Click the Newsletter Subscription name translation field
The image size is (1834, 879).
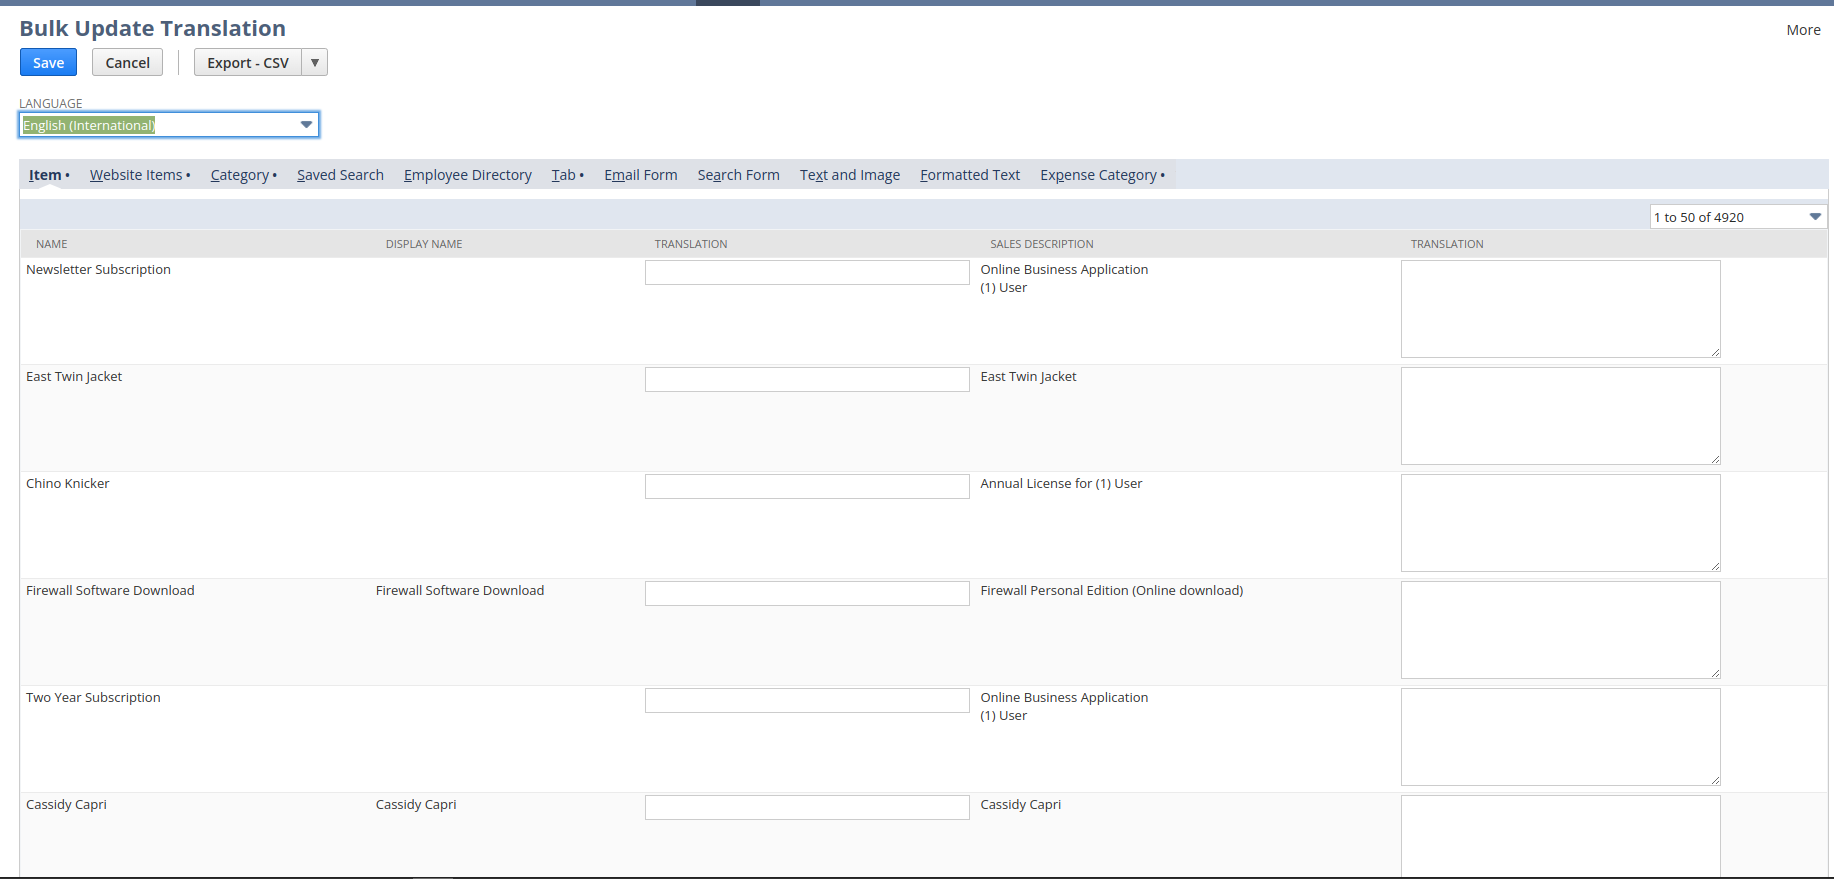(x=806, y=272)
